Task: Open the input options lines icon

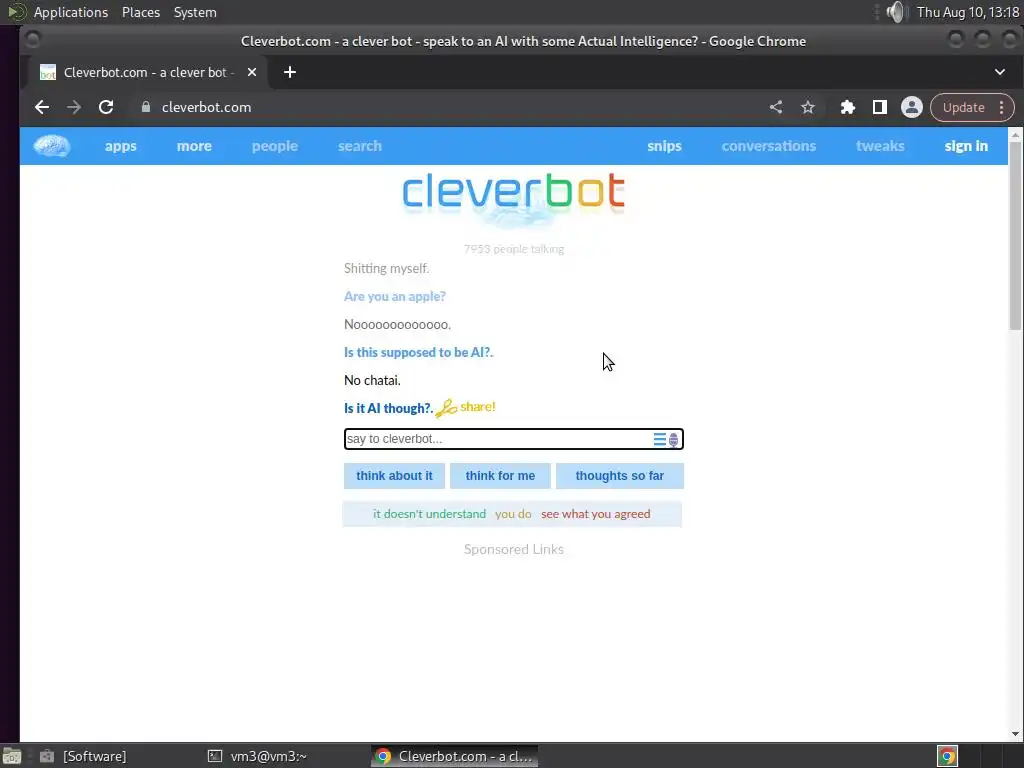Action: pyautogui.click(x=660, y=440)
